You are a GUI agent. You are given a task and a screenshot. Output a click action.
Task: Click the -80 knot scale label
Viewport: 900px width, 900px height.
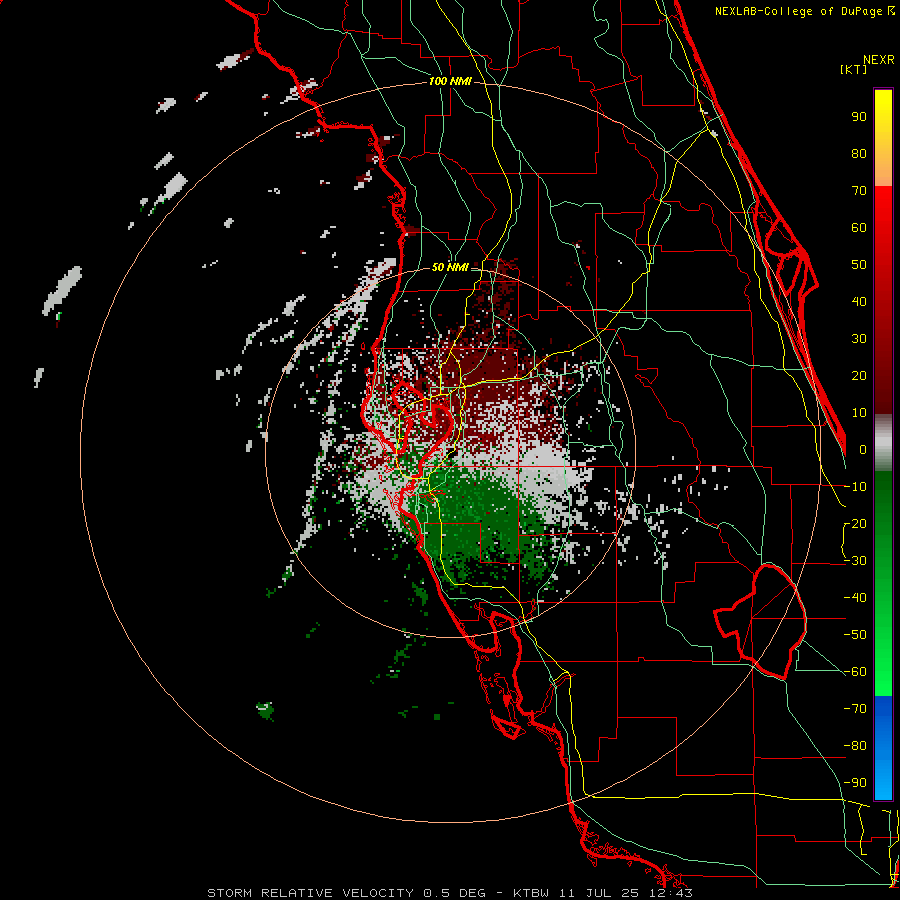click(x=855, y=746)
